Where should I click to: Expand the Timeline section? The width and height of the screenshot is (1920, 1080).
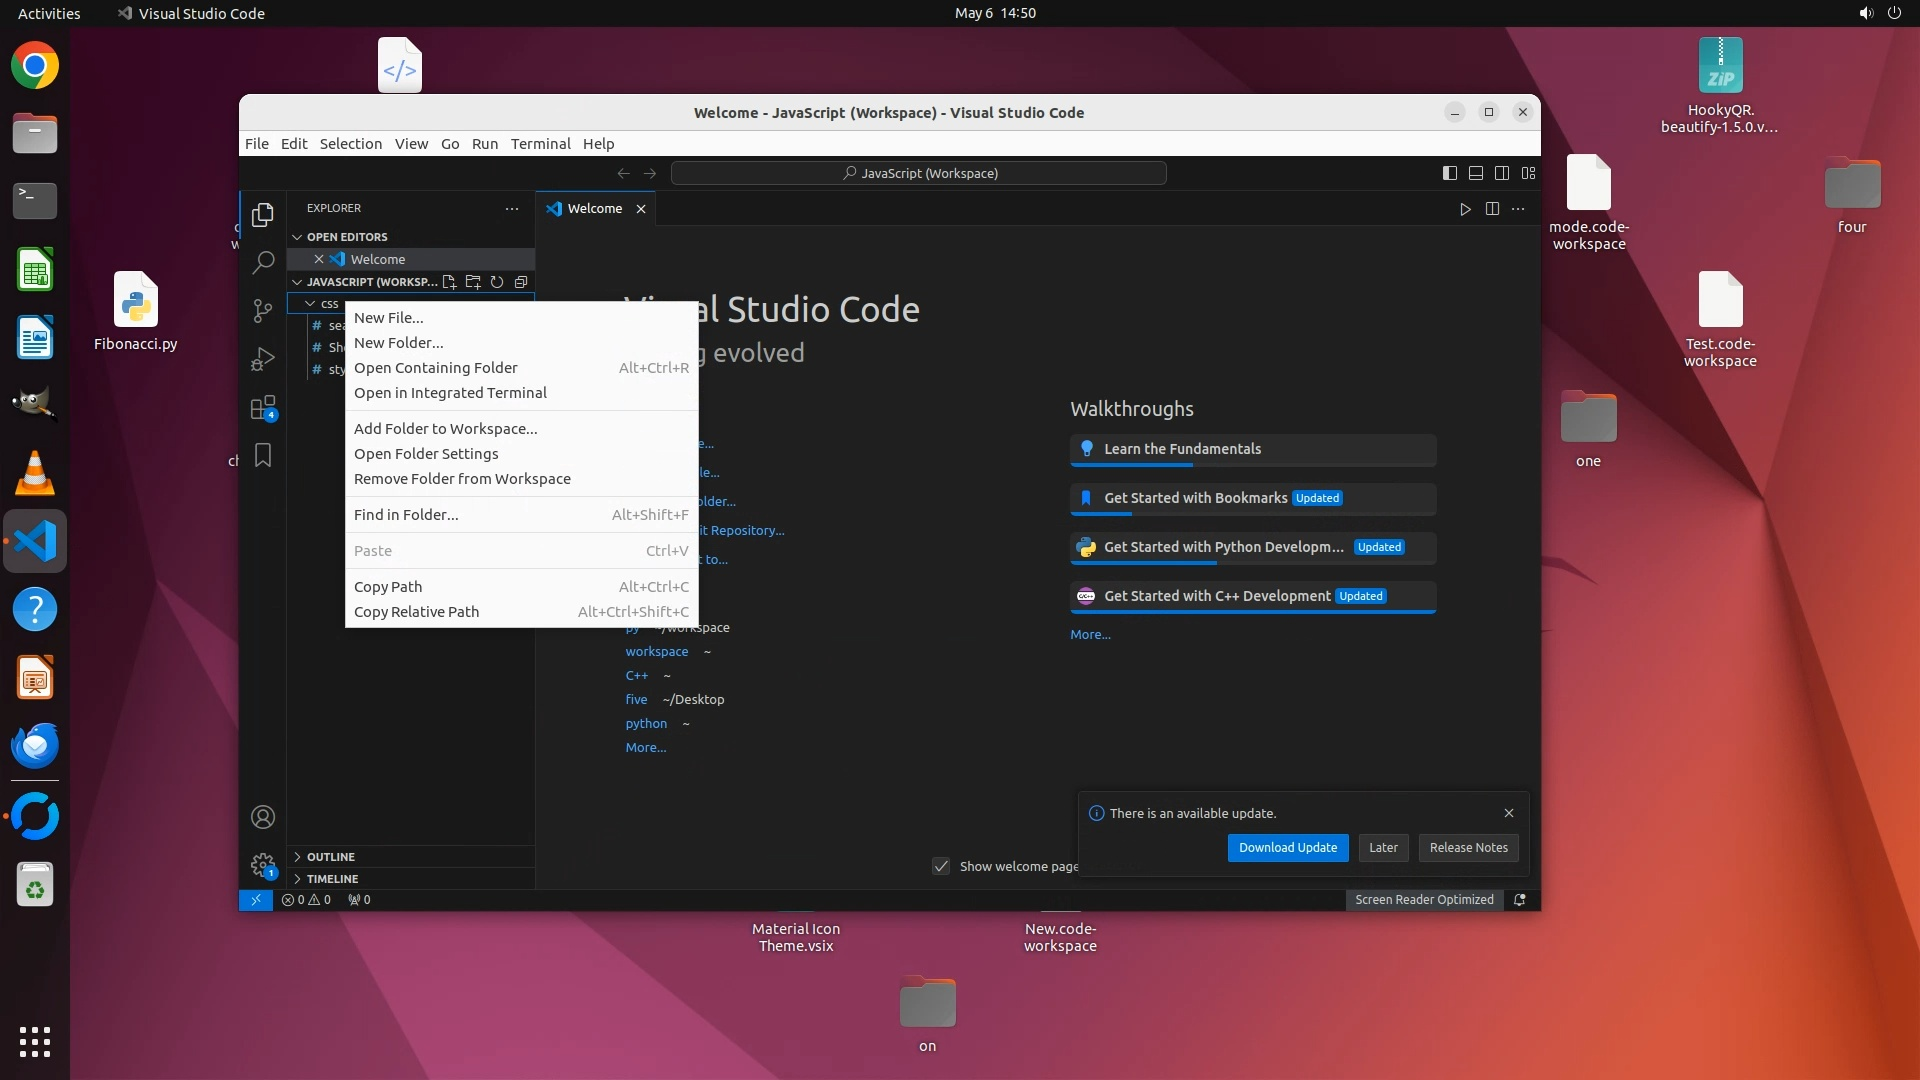(x=332, y=879)
